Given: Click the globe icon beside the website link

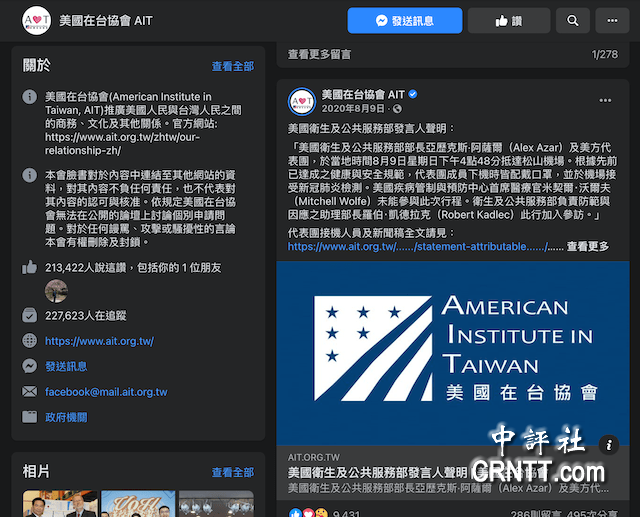Looking at the screenshot, I should click(29, 341).
